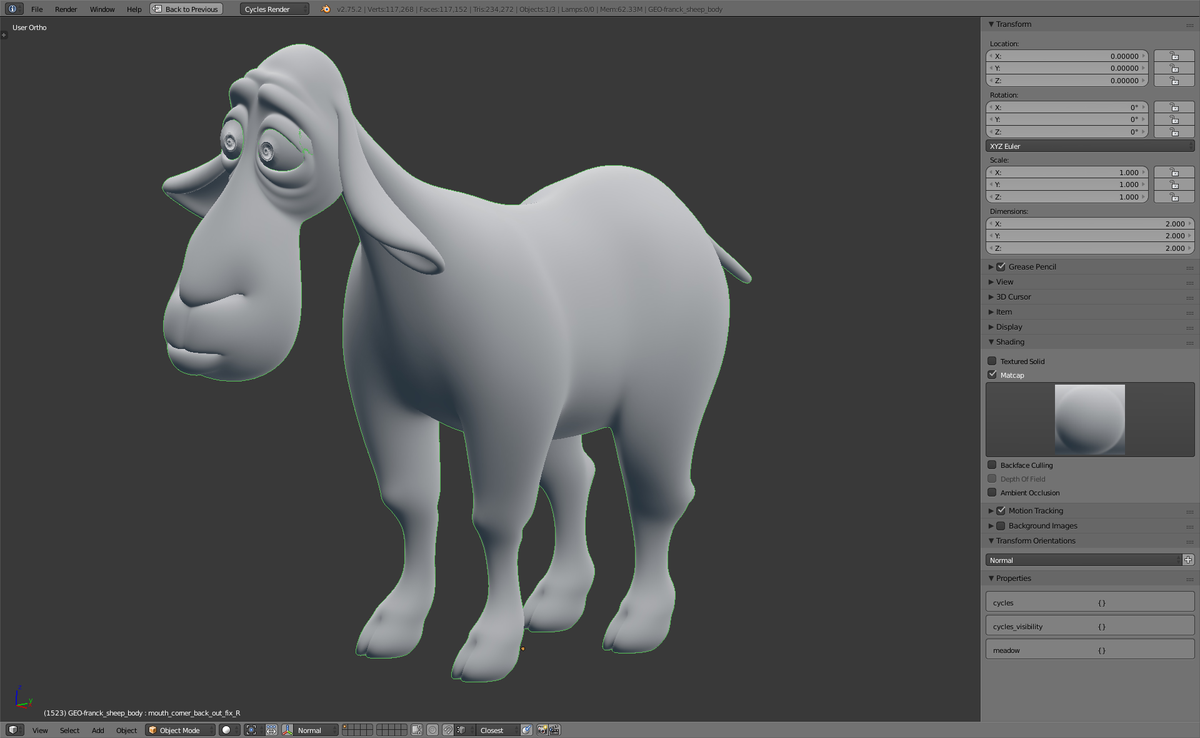The image size is (1200, 738).
Task: Toggle the 3D manipulator axis icon
Action: 287,730
